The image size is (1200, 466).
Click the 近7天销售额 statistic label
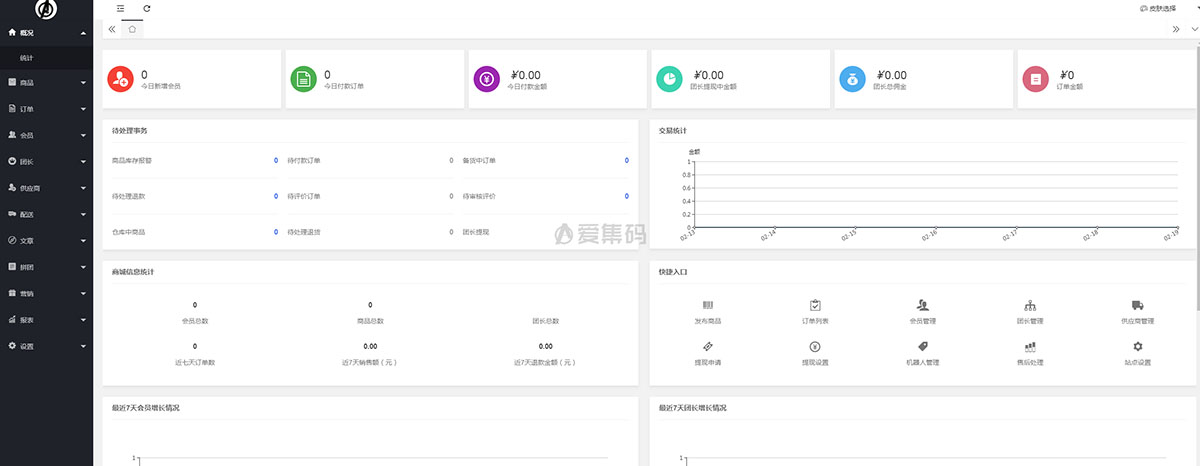370,362
